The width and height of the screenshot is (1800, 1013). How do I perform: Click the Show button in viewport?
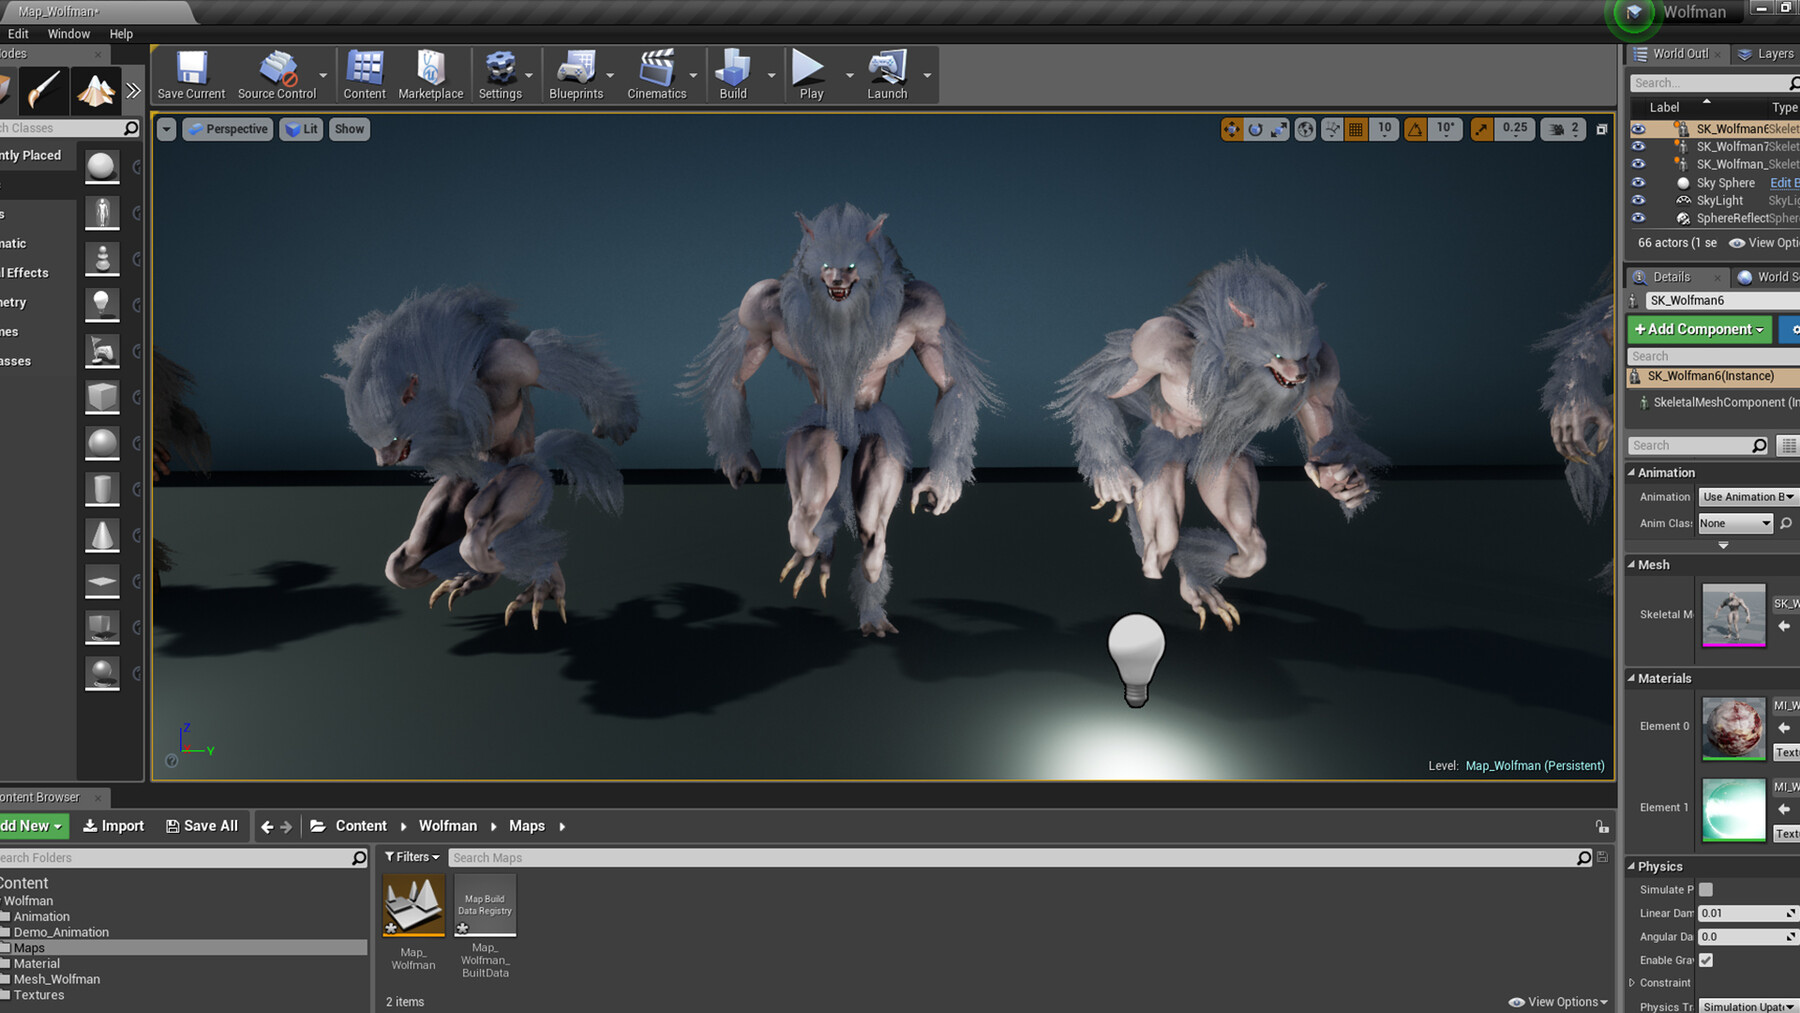(349, 129)
